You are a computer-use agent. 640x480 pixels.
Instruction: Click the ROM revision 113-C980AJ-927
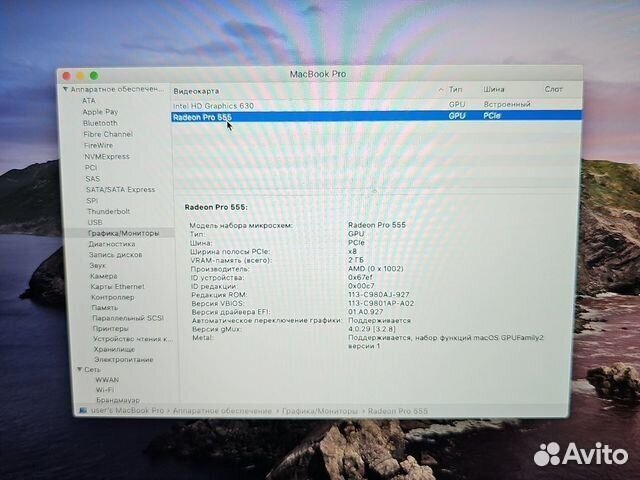(x=378, y=294)
